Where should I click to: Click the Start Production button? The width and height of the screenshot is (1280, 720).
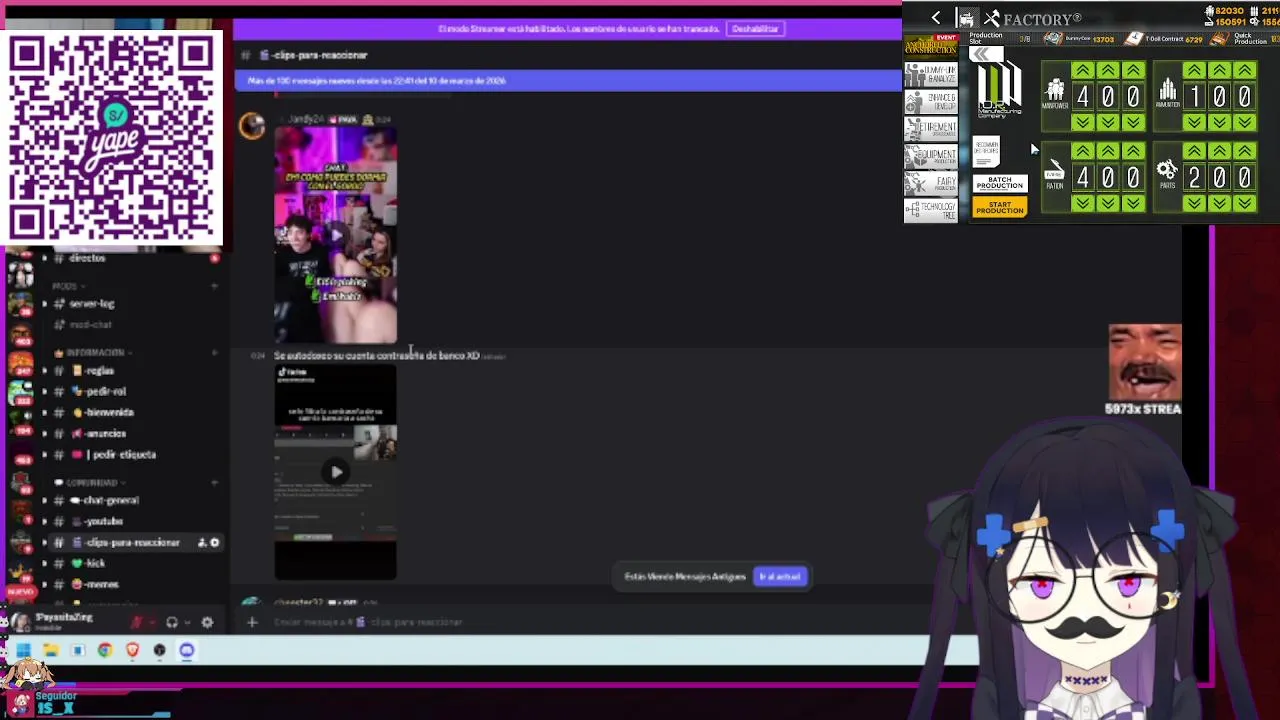pyautogui.click(x=1000, y=206)
